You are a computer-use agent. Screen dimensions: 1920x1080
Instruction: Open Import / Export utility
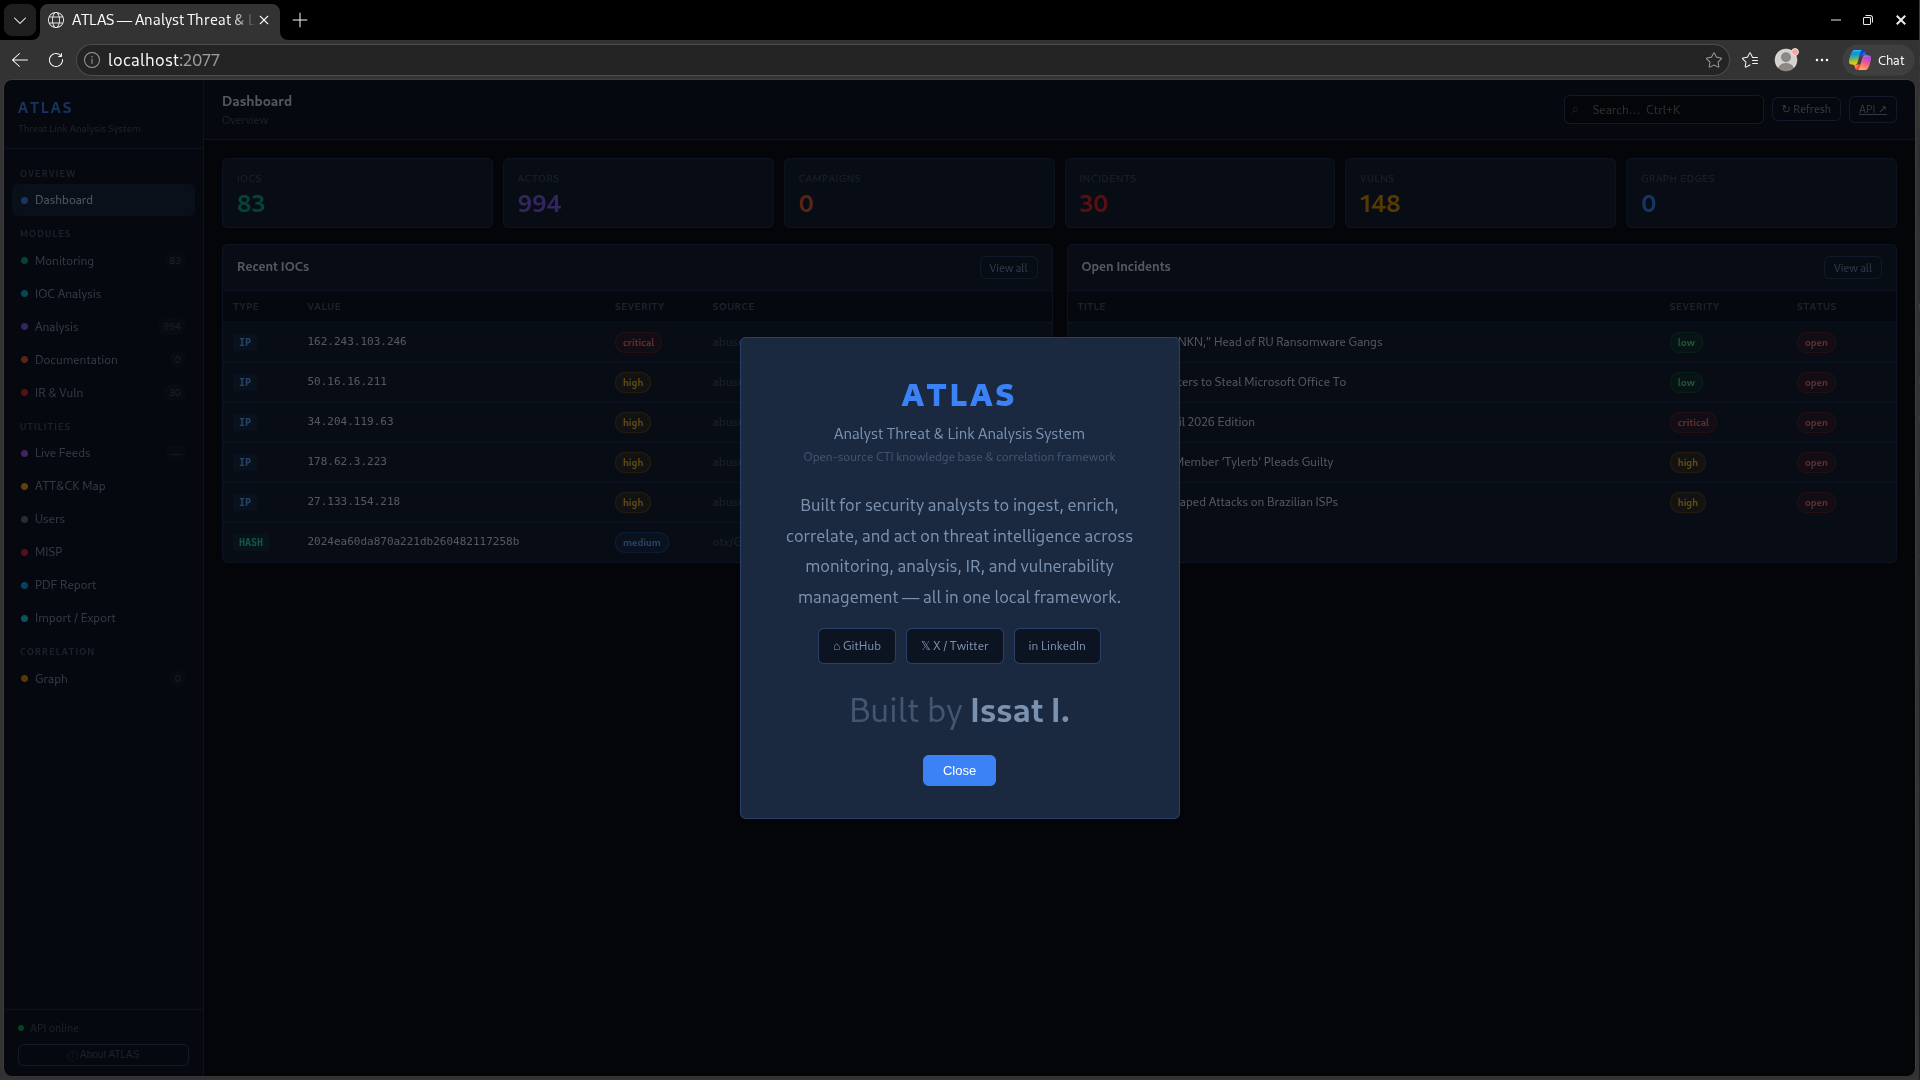coord(103,618)
